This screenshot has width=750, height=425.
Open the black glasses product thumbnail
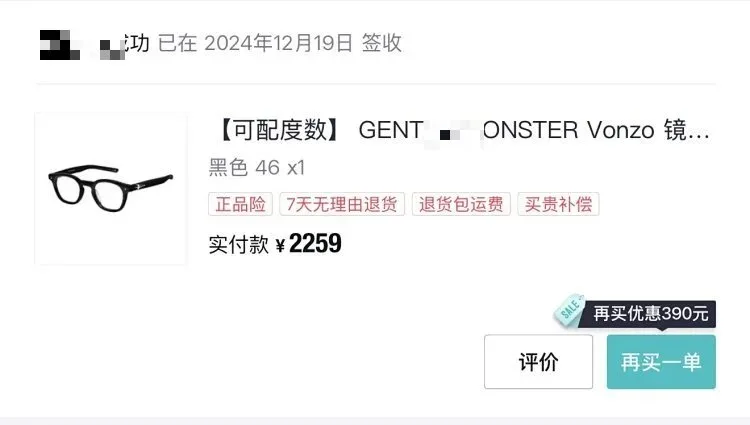pyautogui.click(x=110, y=189)
